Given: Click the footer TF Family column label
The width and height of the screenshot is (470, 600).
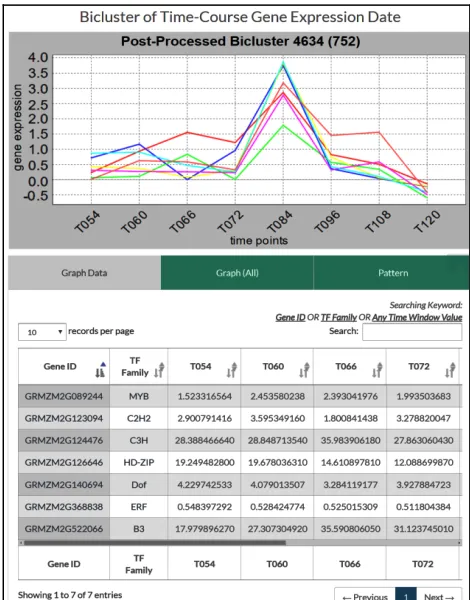Looking at the screenshot, I should pos(139,564).
